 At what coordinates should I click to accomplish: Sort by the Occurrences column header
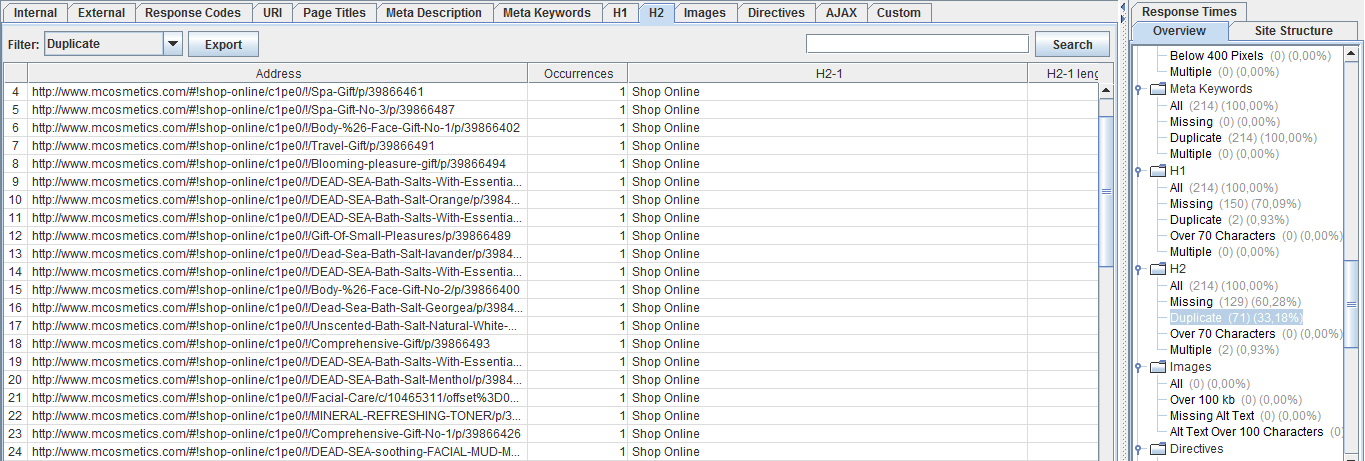pyautogui.click(x=578, y=73)
